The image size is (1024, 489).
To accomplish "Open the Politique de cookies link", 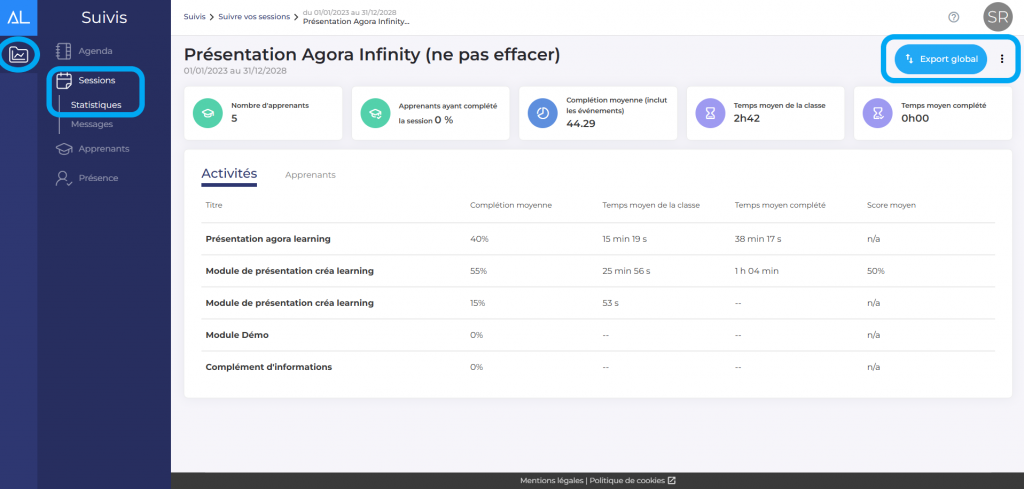I will coord(632,481).
